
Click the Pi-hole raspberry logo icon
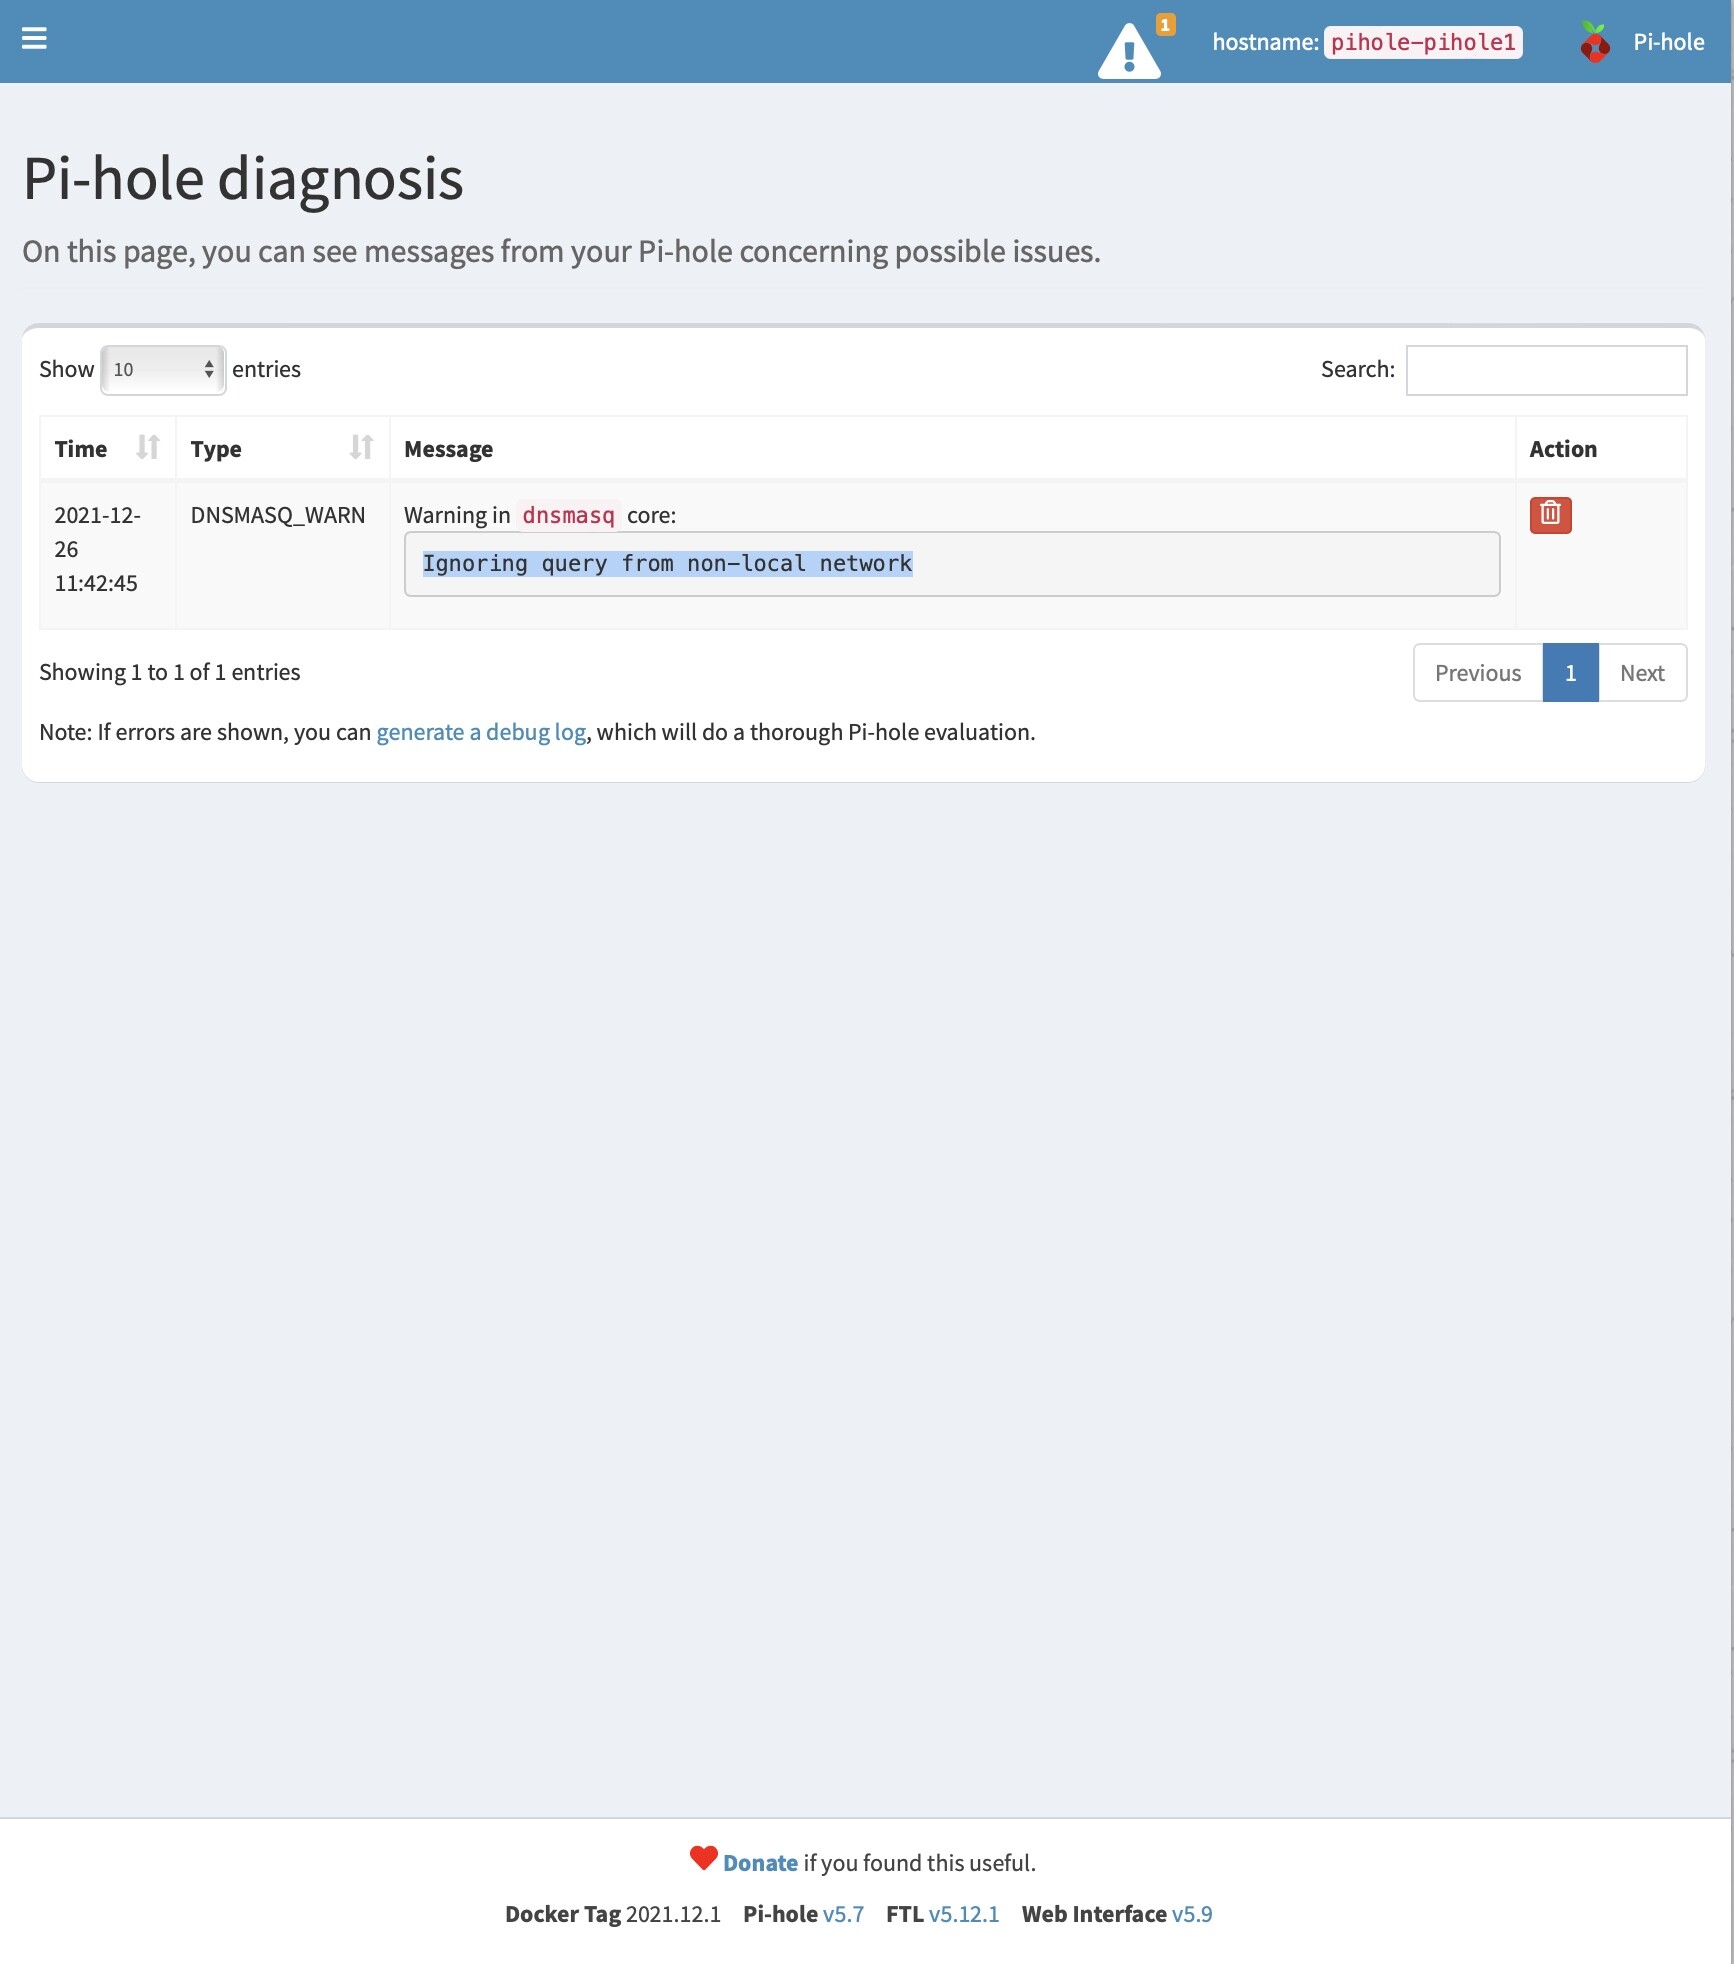point(1594,42)
